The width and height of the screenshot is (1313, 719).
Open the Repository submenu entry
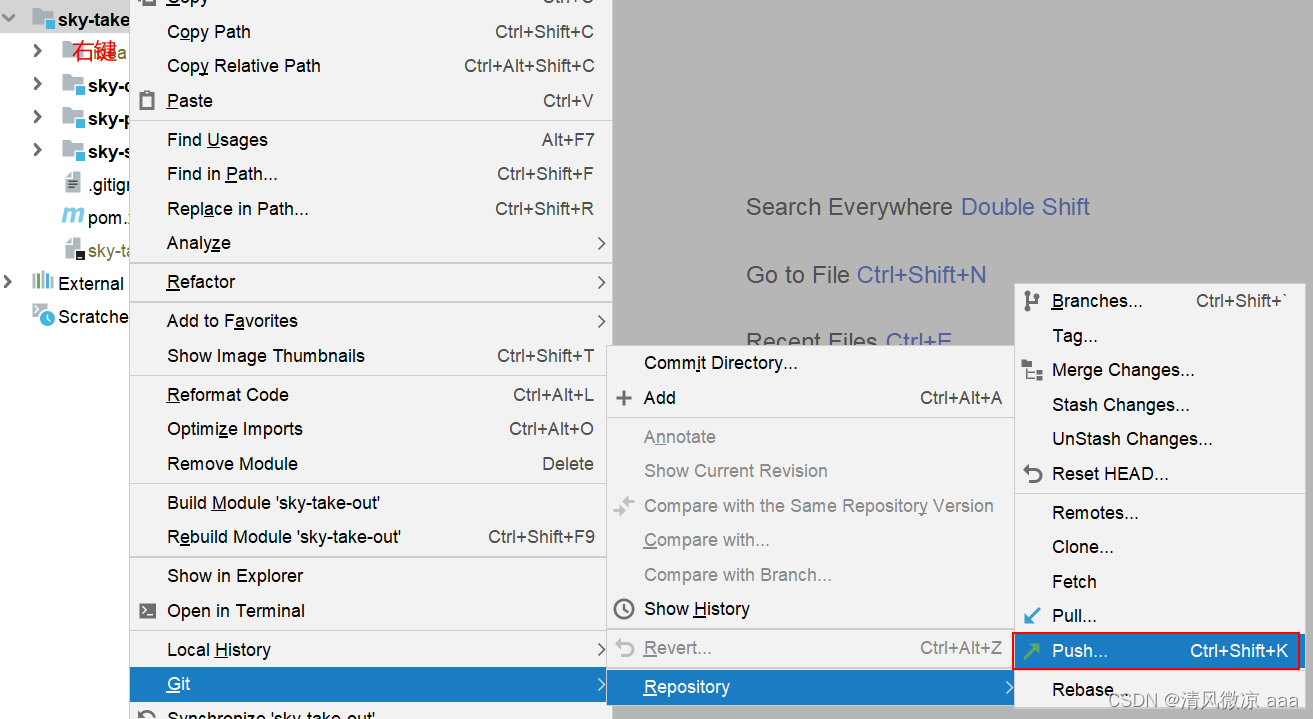(x=810, y=687)
